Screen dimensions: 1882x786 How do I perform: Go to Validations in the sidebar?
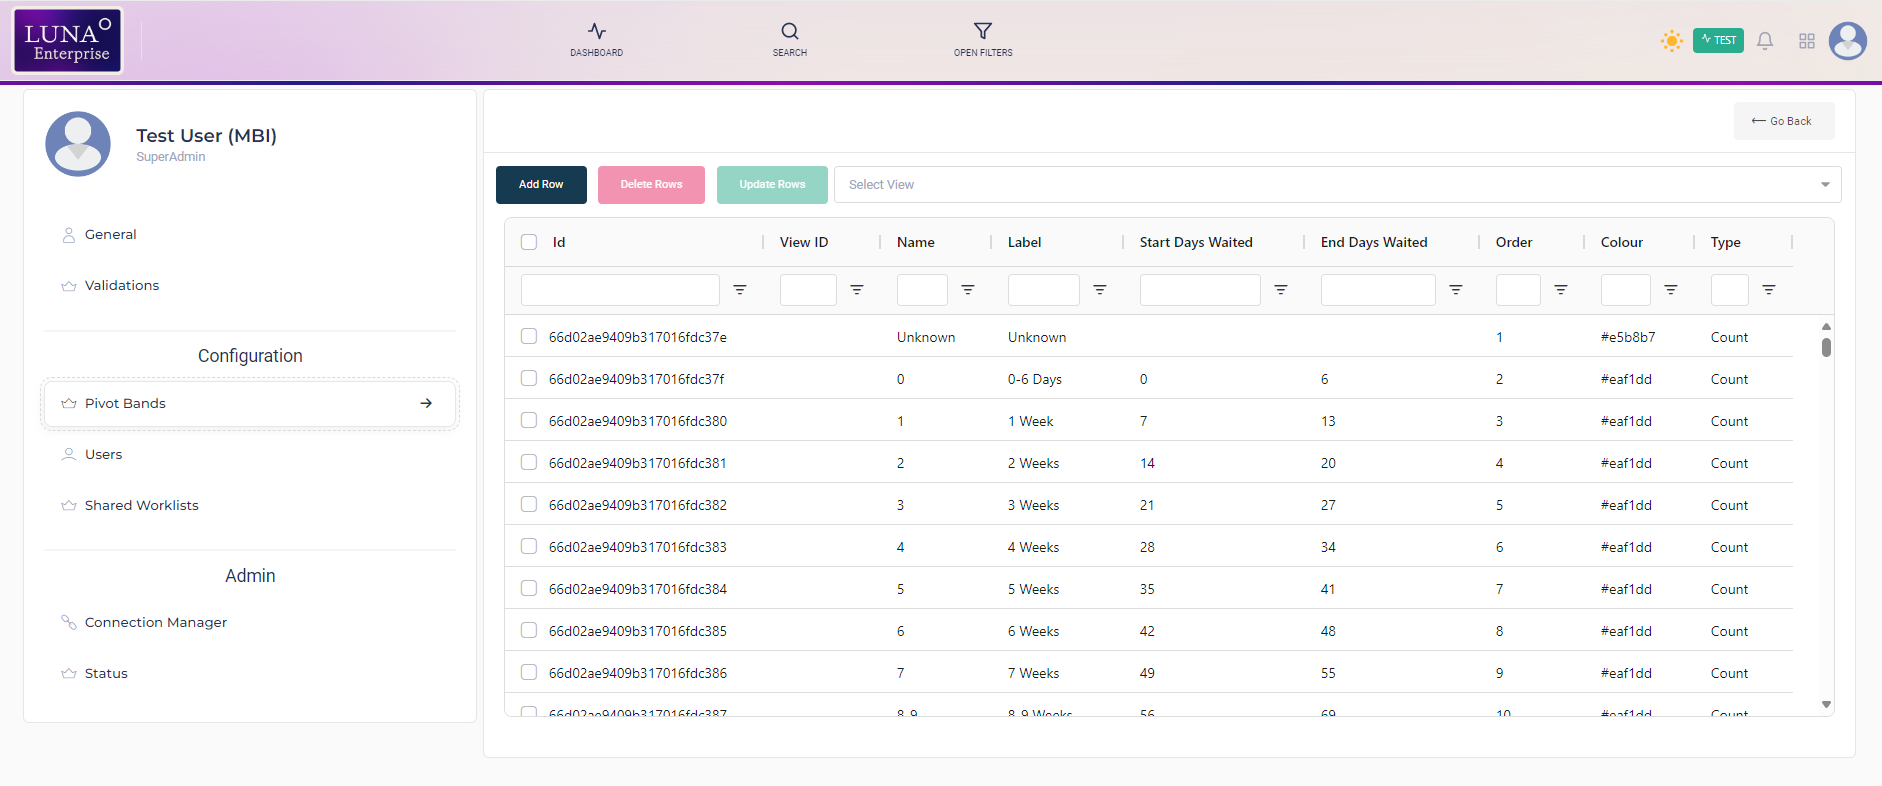click(x=122, y=286)
